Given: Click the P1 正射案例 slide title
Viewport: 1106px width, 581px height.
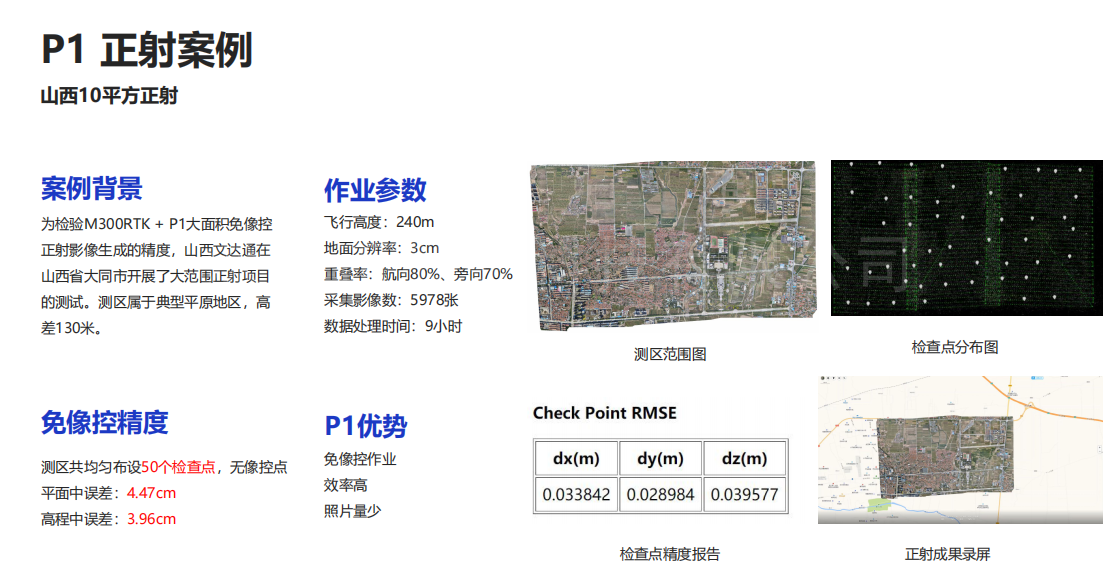Looking at the screenshot, I should (x=146, y=50).
